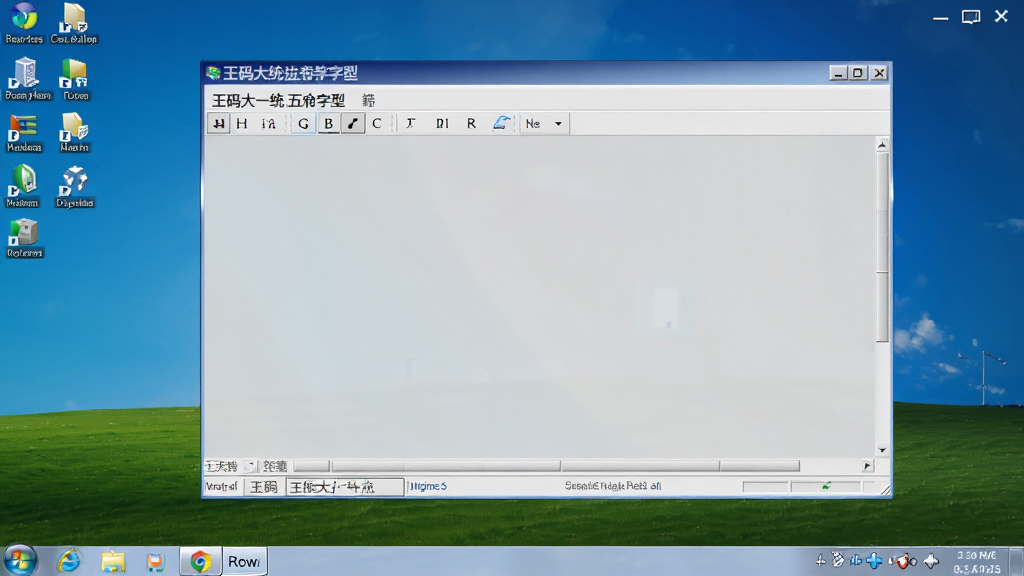Open the Windows Start orb

coord(20,561)
